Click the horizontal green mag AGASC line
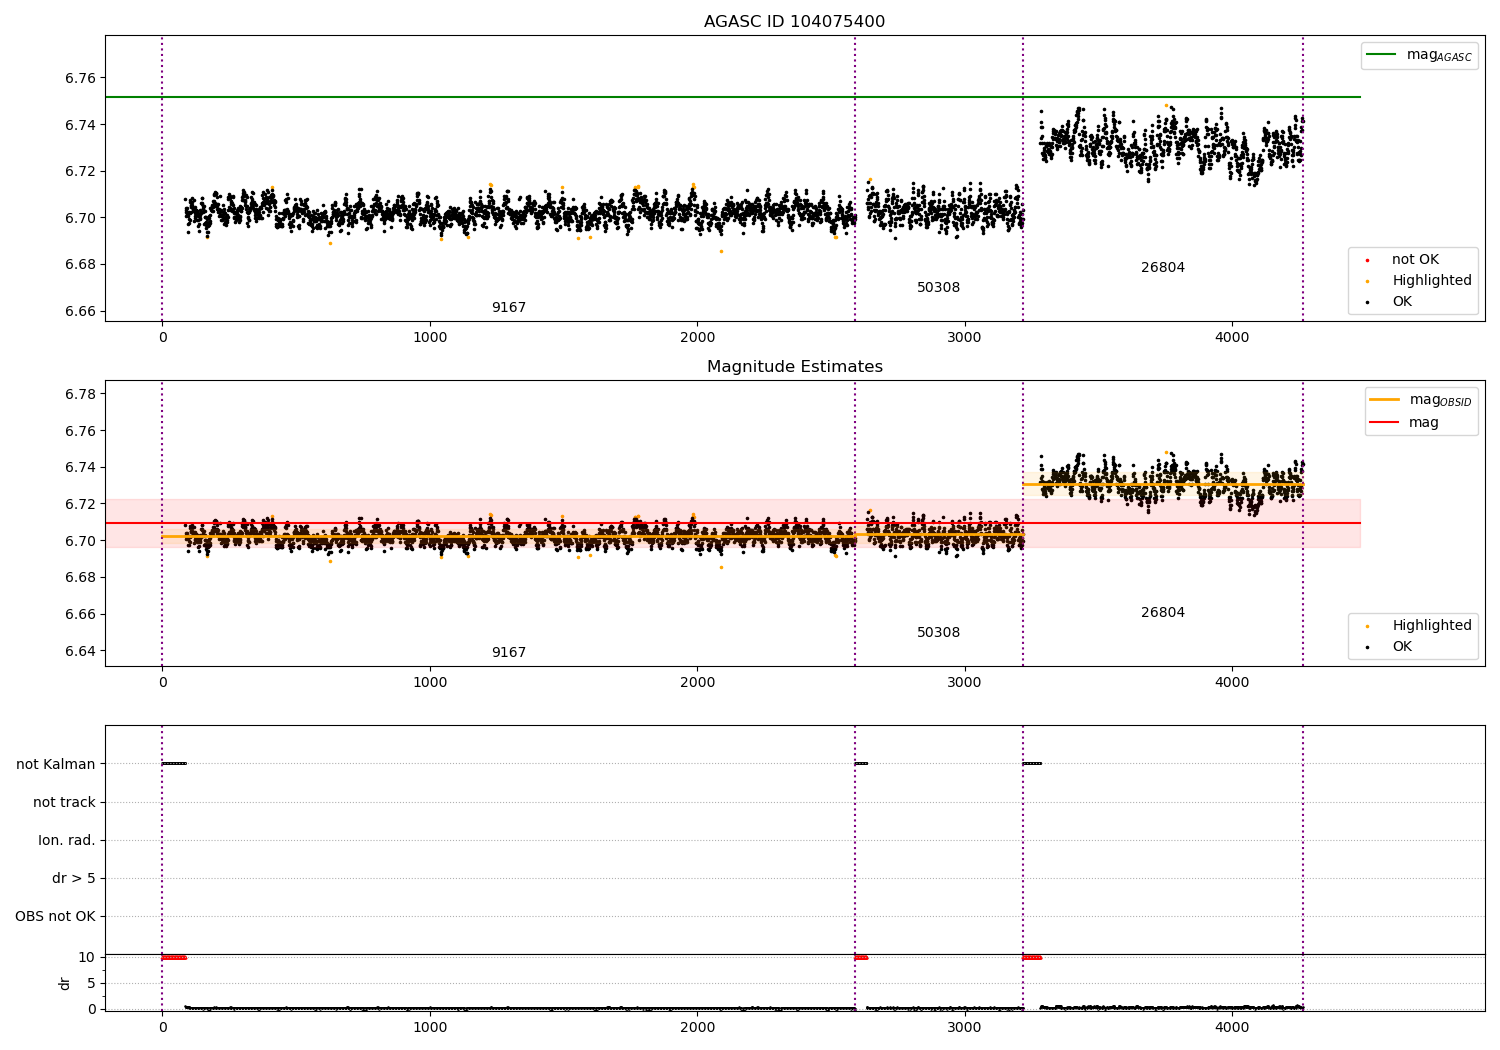Viewport: 1500px width, 1050px height. tap(733, 97)
